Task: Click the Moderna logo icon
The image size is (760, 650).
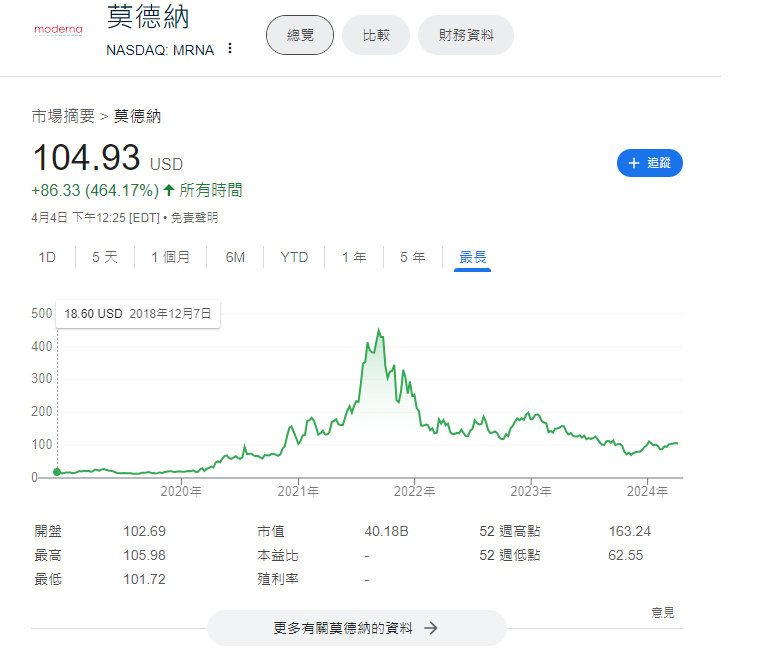Action: coord(58,30)
